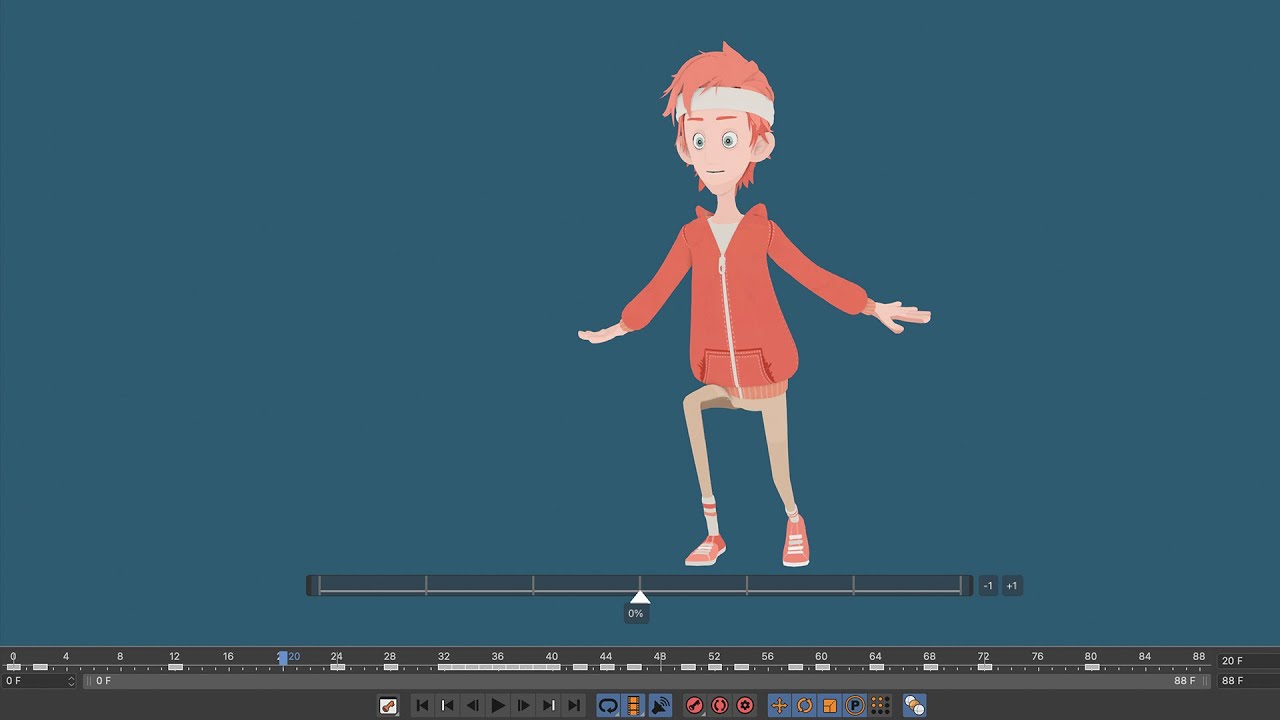The image size is (1280, 720).
Task: Toggle point level animation dots icon
Action: point(880,706)
